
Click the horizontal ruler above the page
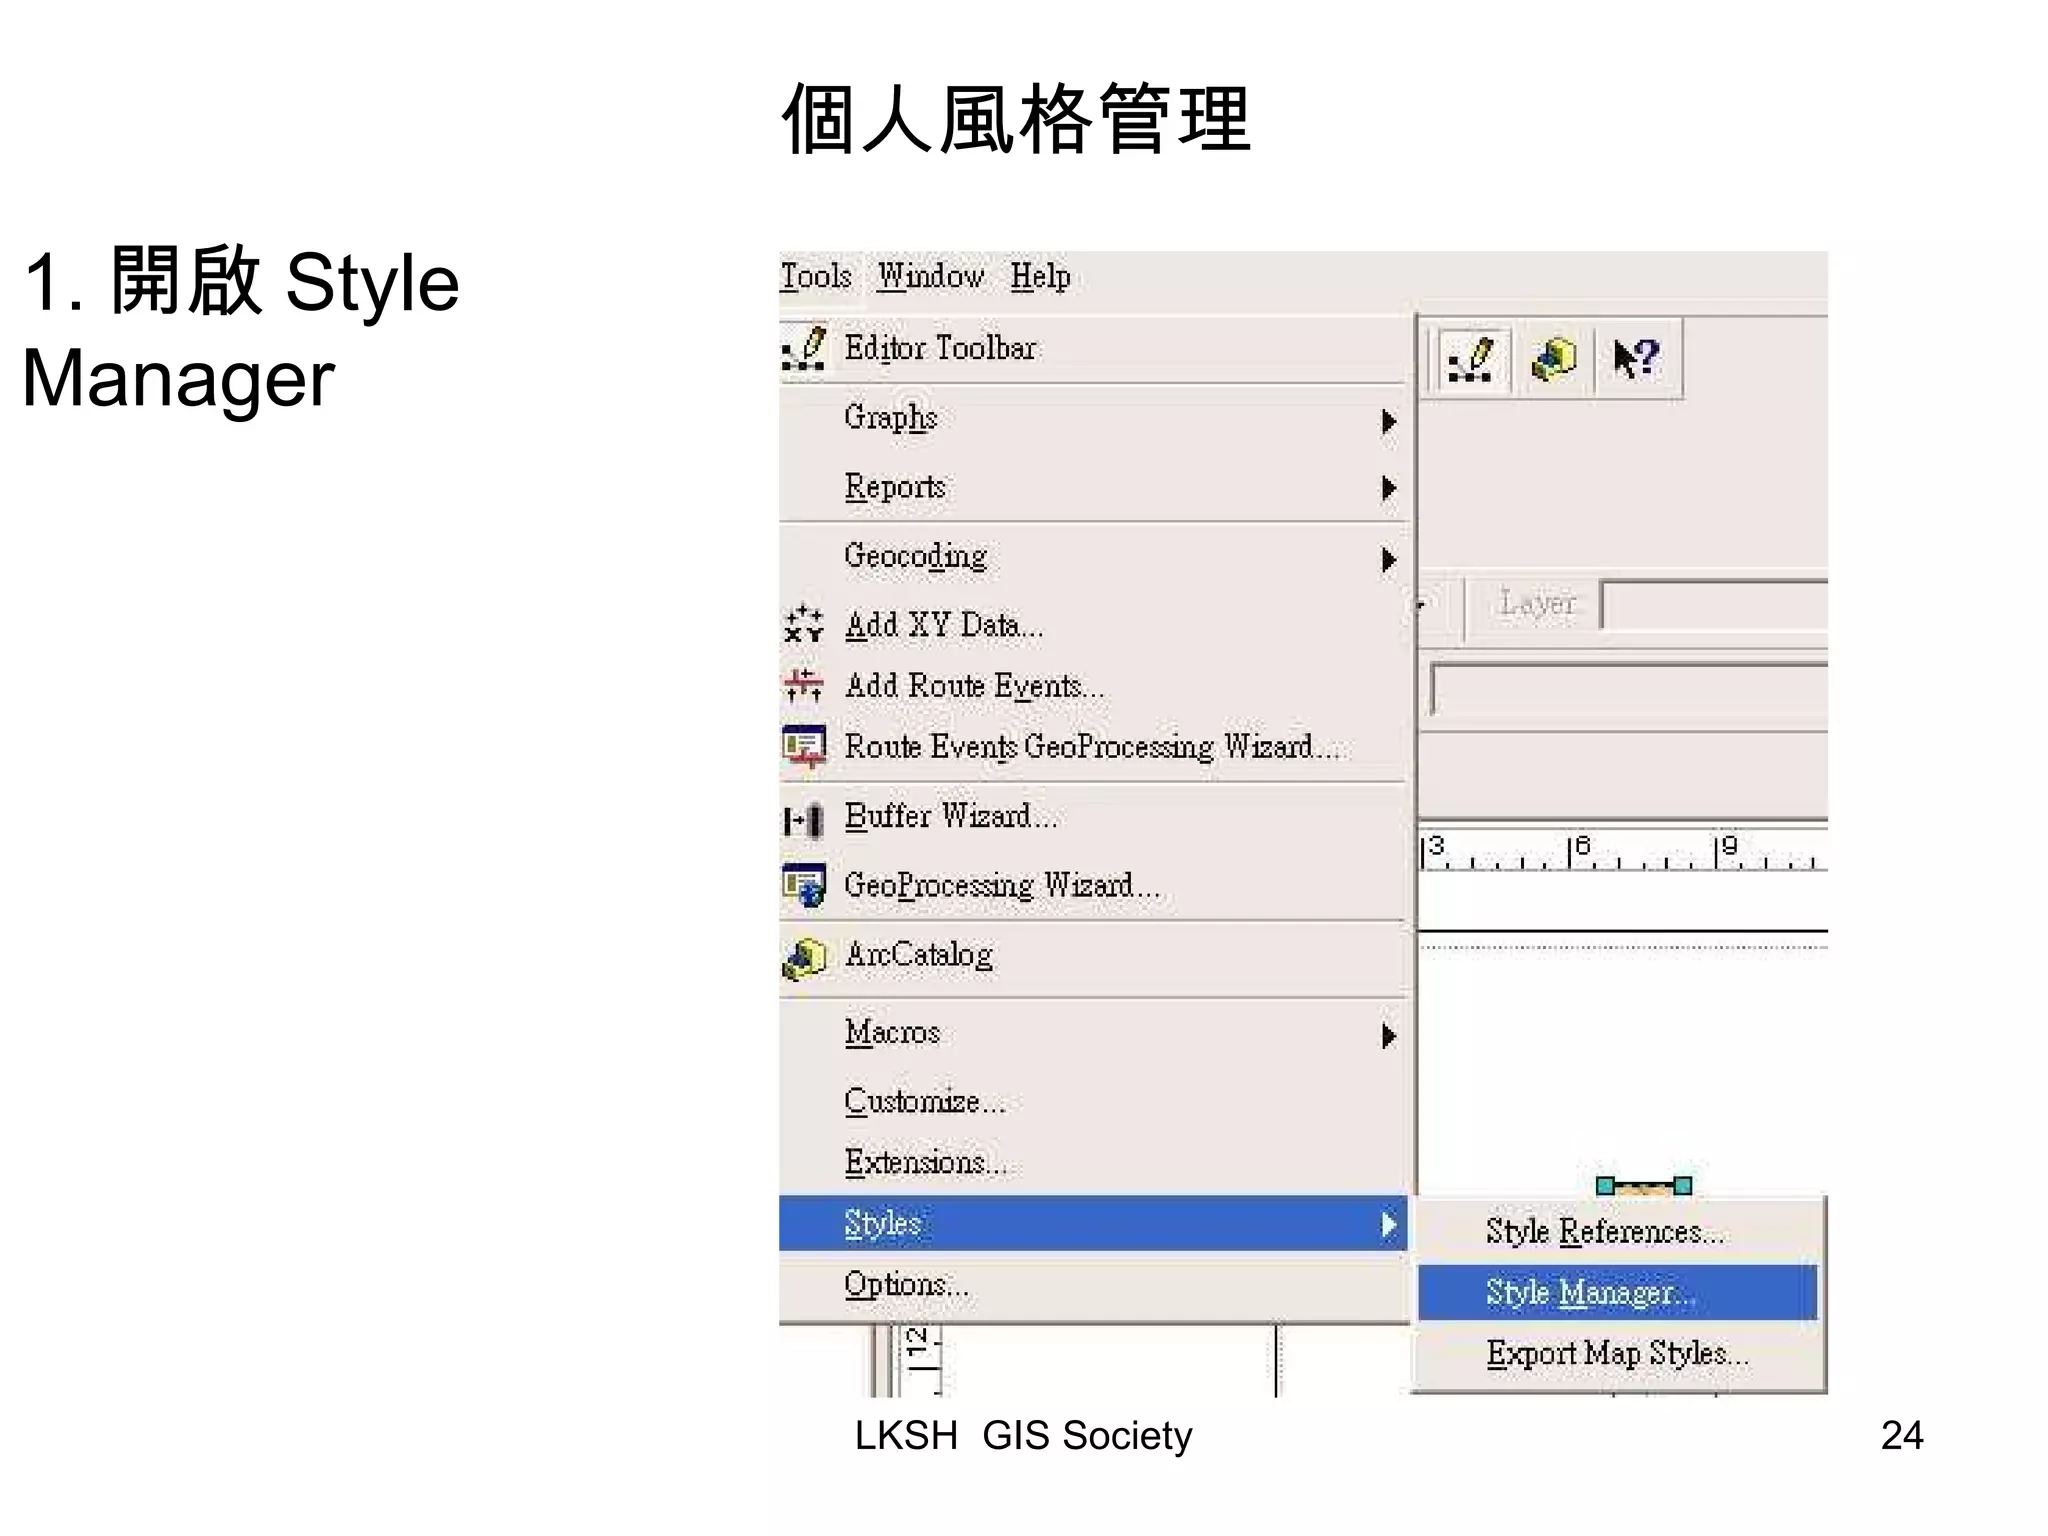(1623, 851)
